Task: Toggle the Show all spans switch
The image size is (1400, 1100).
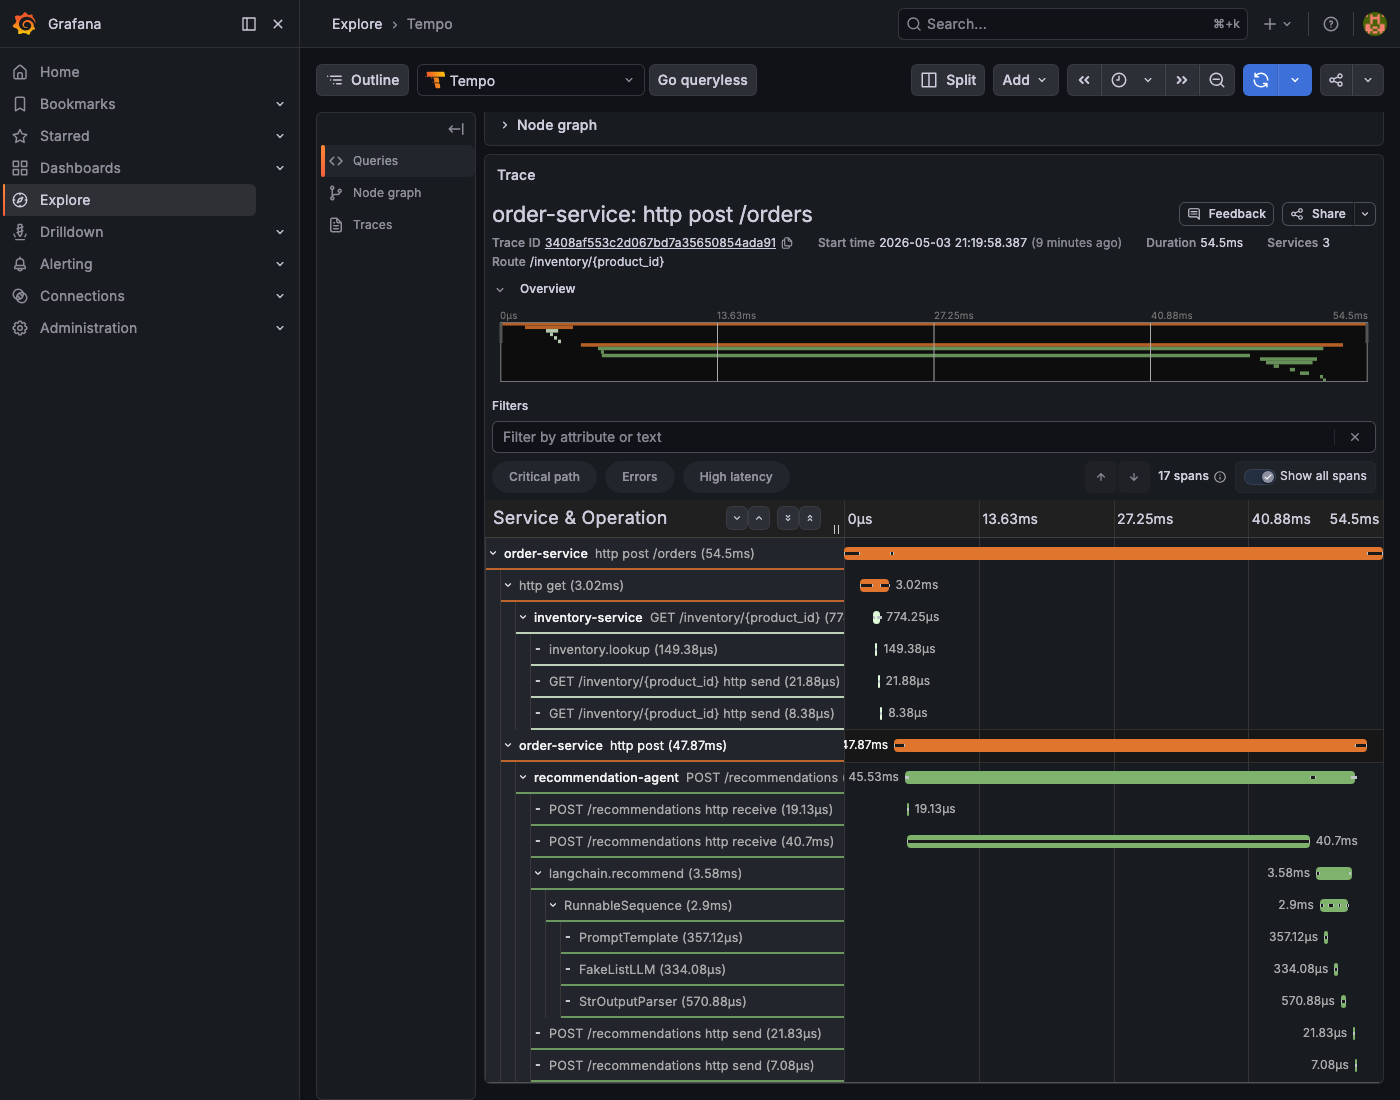Action: coord(1260,476)
